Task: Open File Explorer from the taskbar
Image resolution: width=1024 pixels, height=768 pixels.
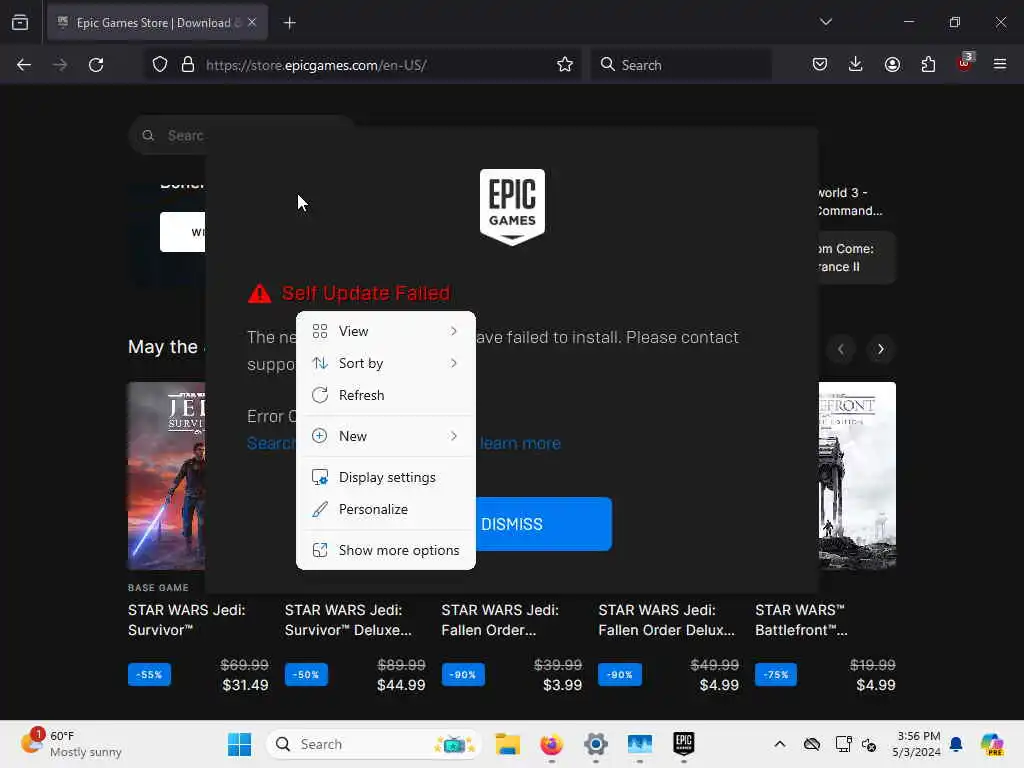Action: 507,744
